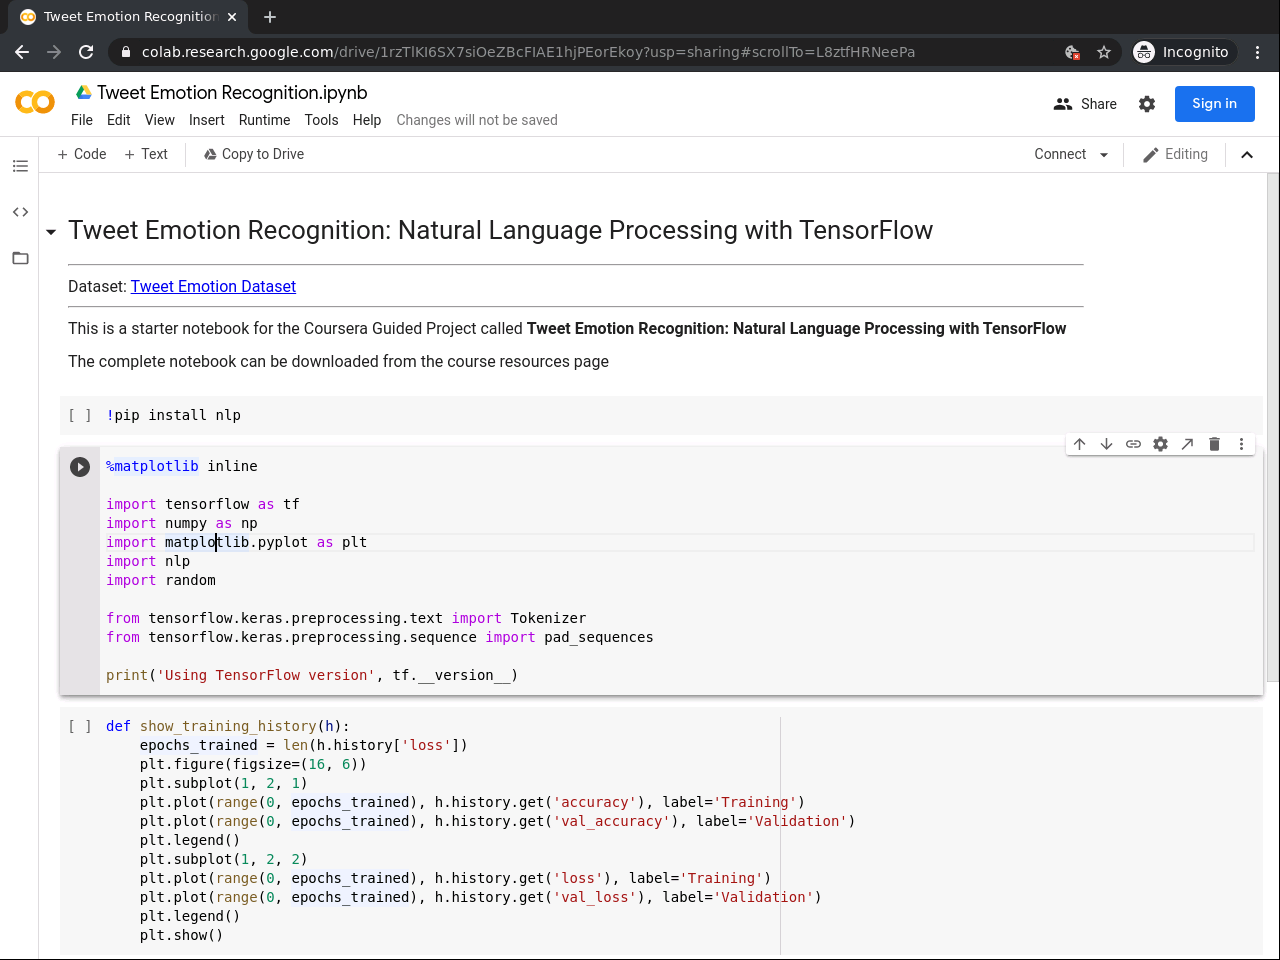Expand the Connect dropdown arrow
This screenshot has width=1280, height=960.
point(1104,155)
